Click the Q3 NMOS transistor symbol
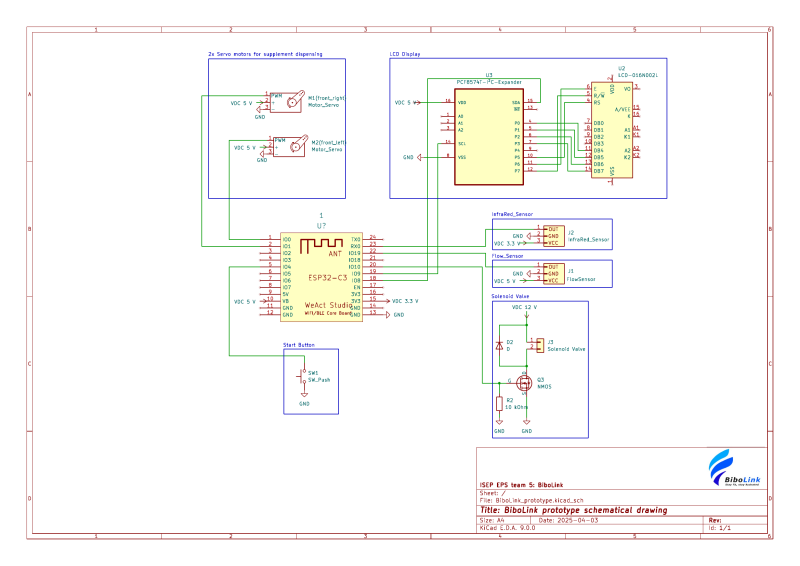800x566 pixels. (524, 382)
